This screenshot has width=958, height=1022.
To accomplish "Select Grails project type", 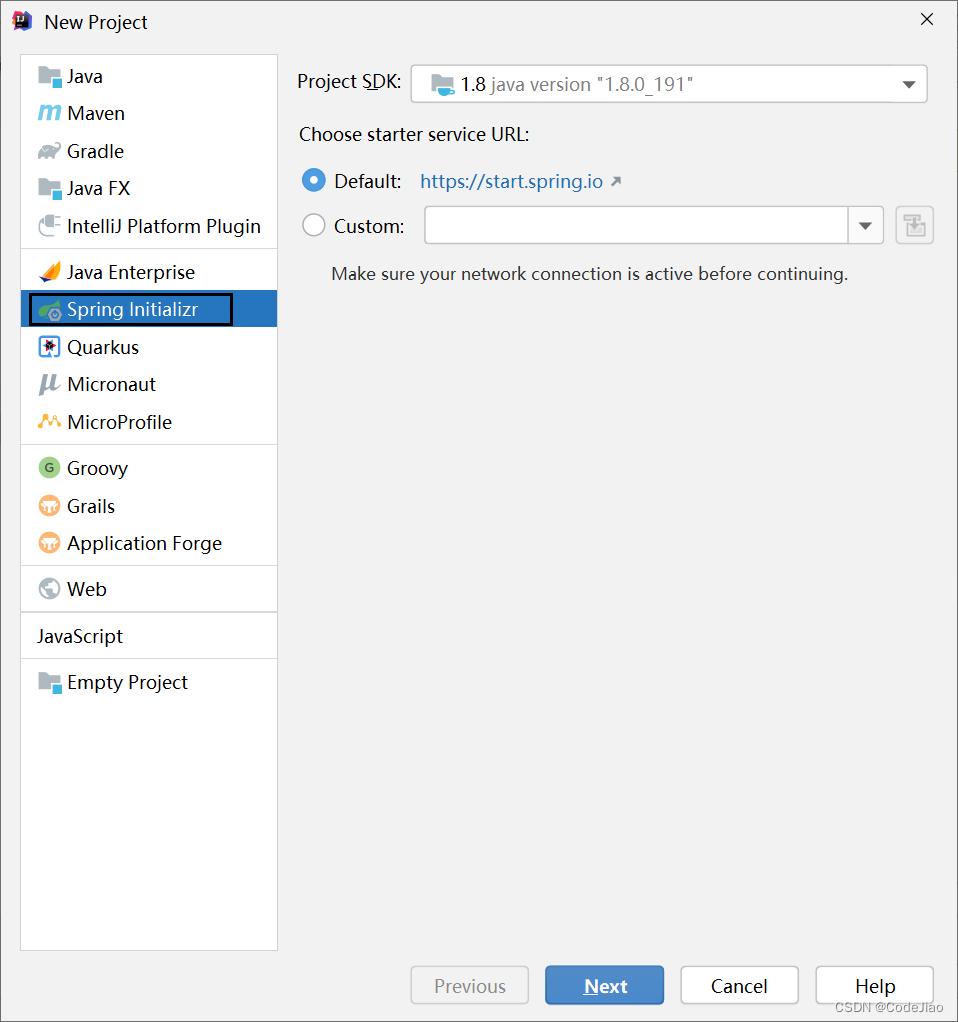I will coord(149,506).
